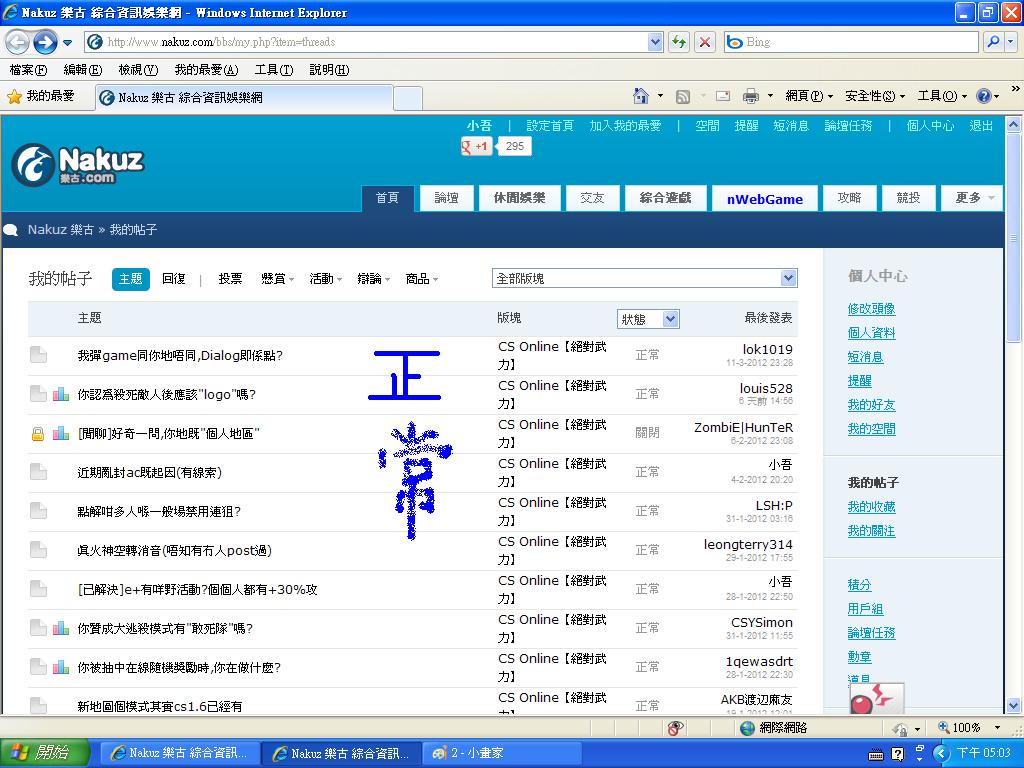Image resolution: width=1024 pixels, height=768 pixels.
Task: Open the 我的最愛(A) menu
Action: [206, 70]
